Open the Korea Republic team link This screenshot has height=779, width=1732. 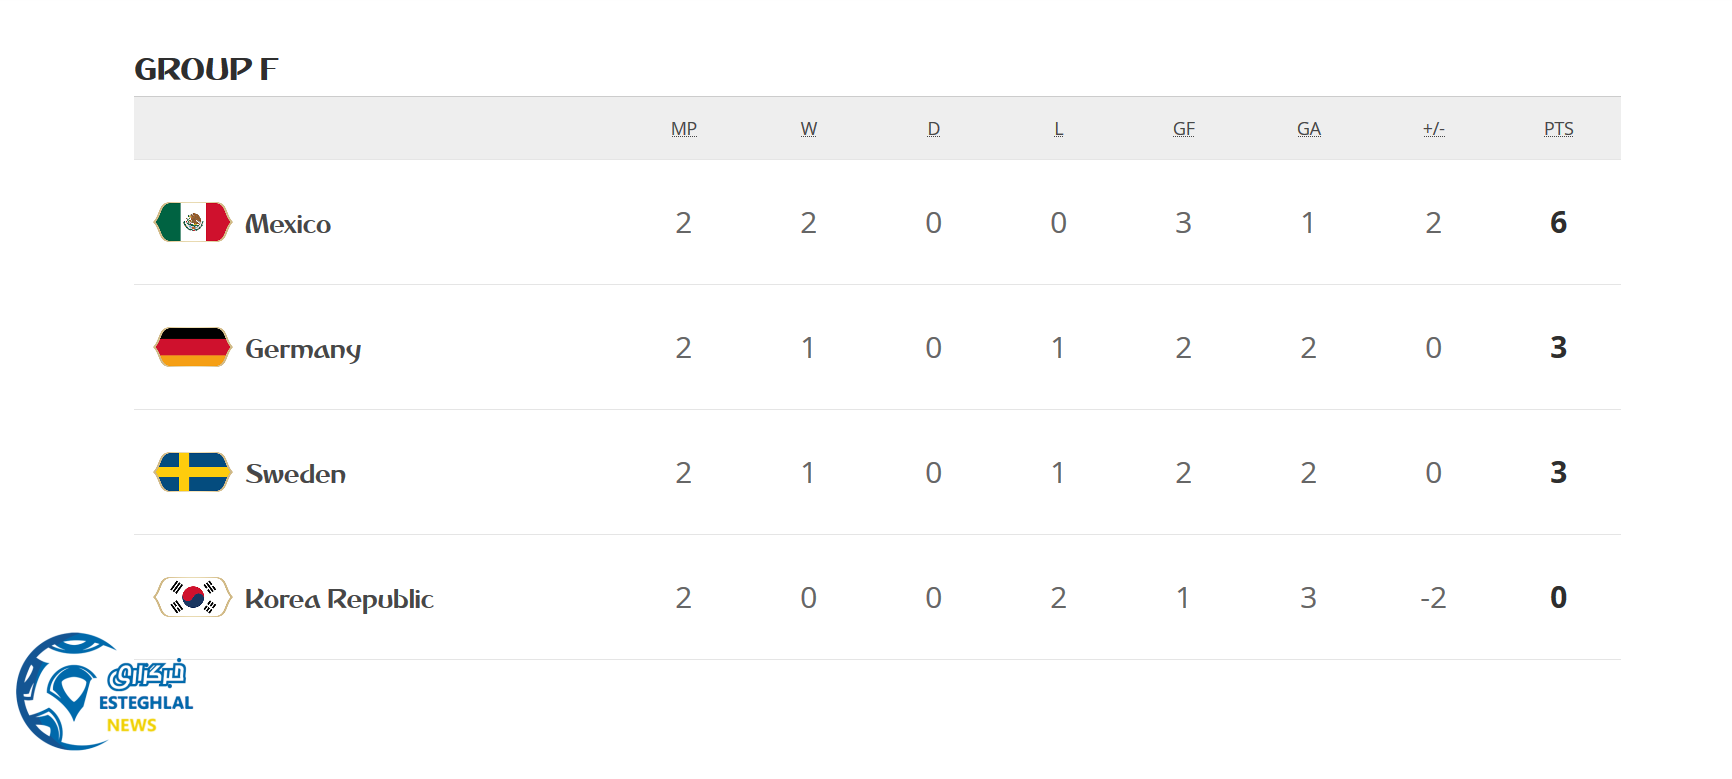pos(339,599)
